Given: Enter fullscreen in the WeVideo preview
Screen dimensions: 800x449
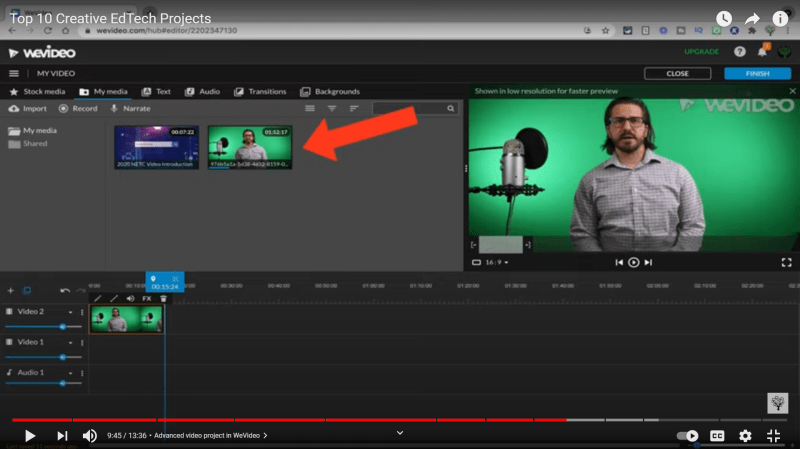Looking at the screenshot, I should (x=786, y=262).
